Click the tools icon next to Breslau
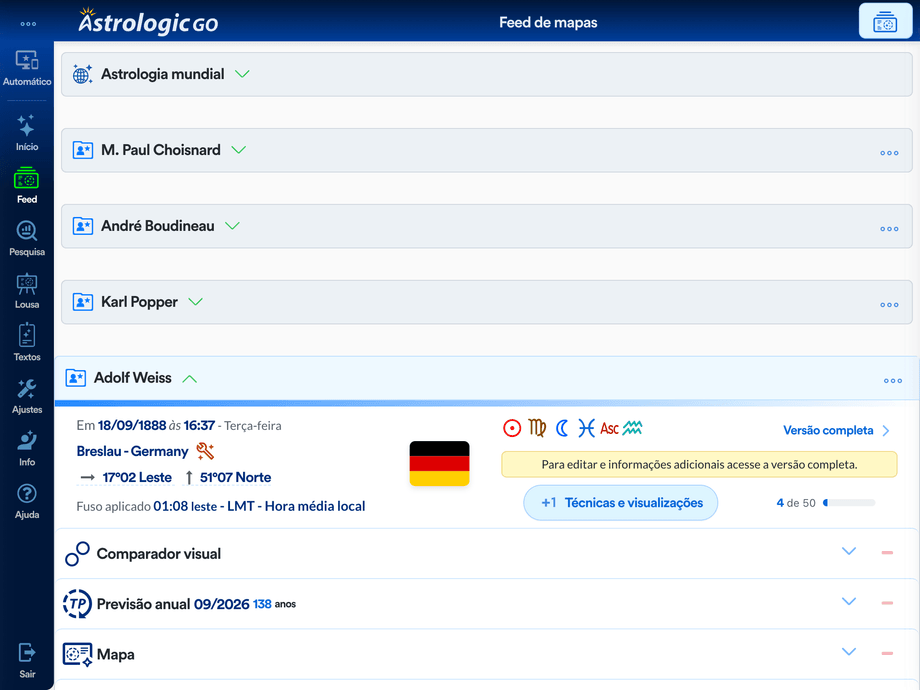This screenshot has height=690, width=920. (x=205, y=451)
